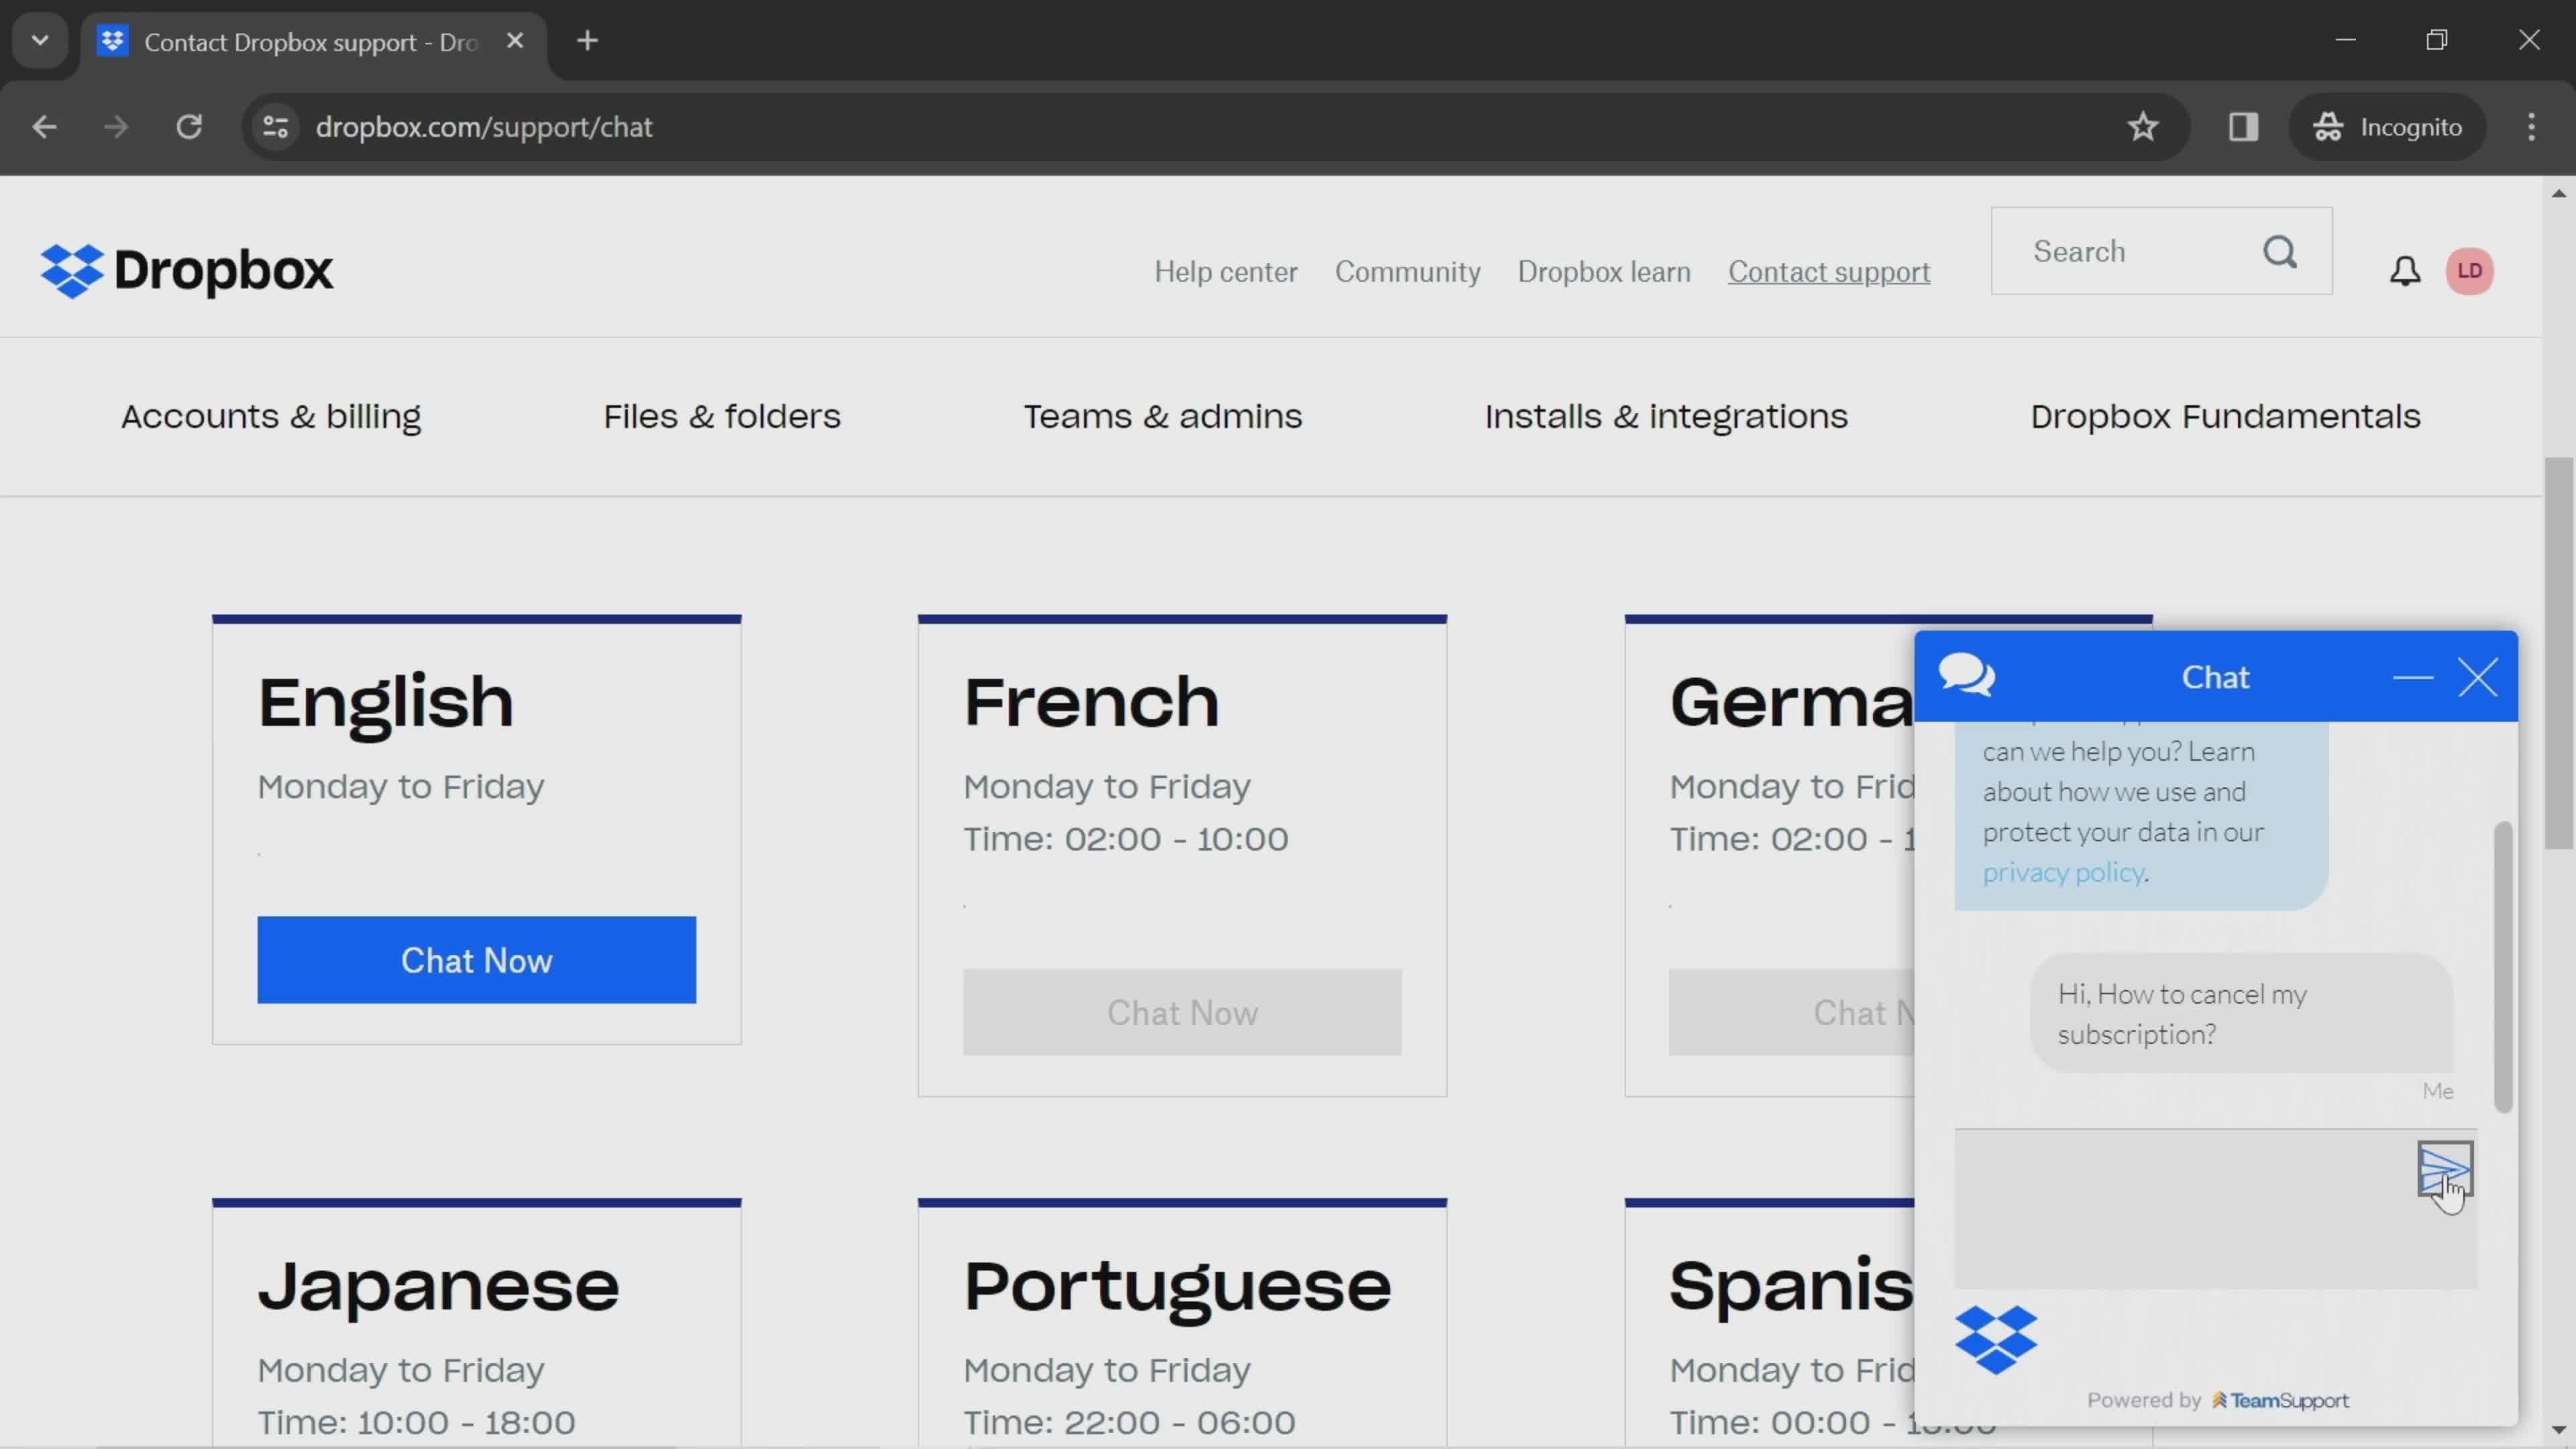Screen dimensions: 2576x1449
Task: Expand the browser three-dot menu
Action: pos(2530,125)
